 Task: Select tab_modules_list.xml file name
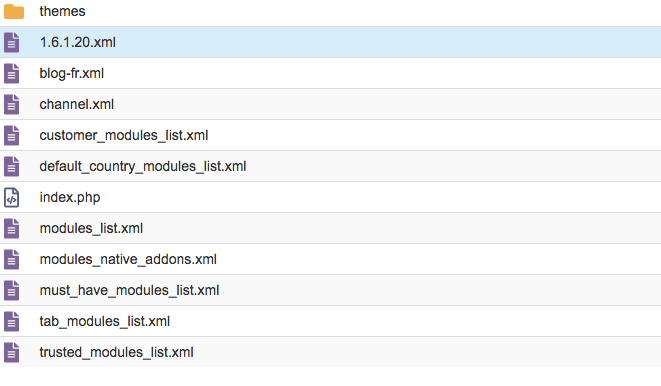(x=105, y=322)
